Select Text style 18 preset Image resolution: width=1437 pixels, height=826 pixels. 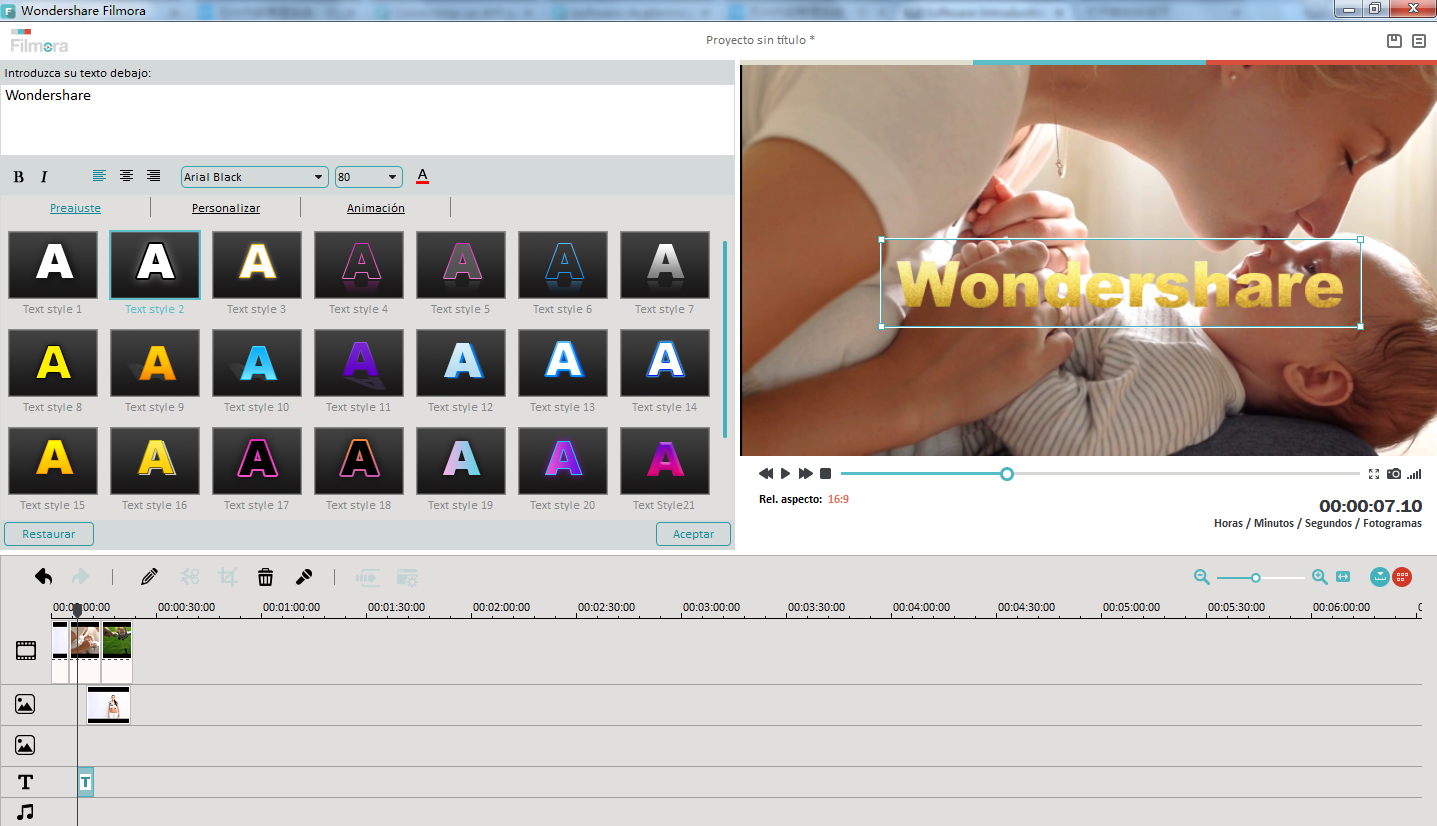[359, 461]
